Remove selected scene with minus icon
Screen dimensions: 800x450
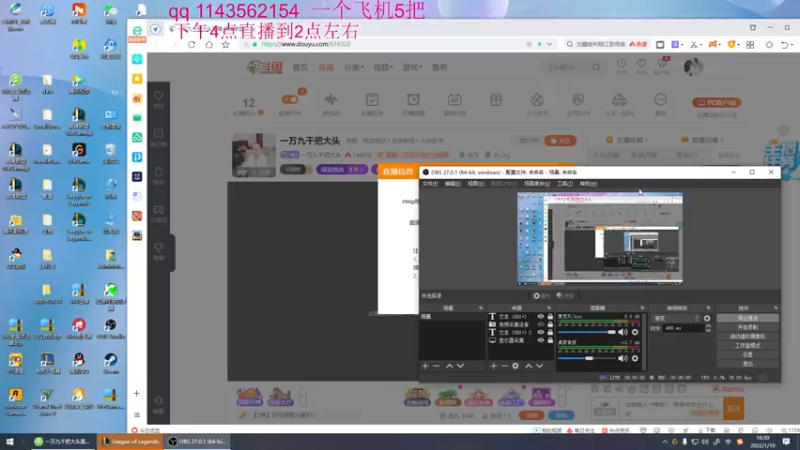tap(436, 366)
